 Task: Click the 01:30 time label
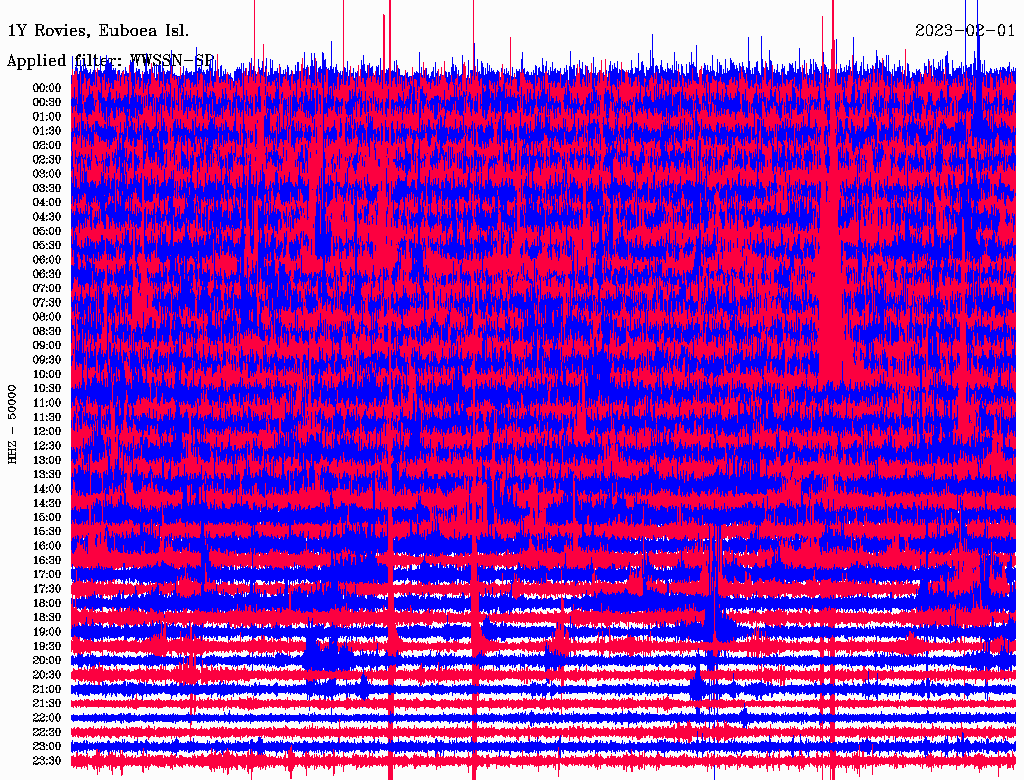[47, 131]
